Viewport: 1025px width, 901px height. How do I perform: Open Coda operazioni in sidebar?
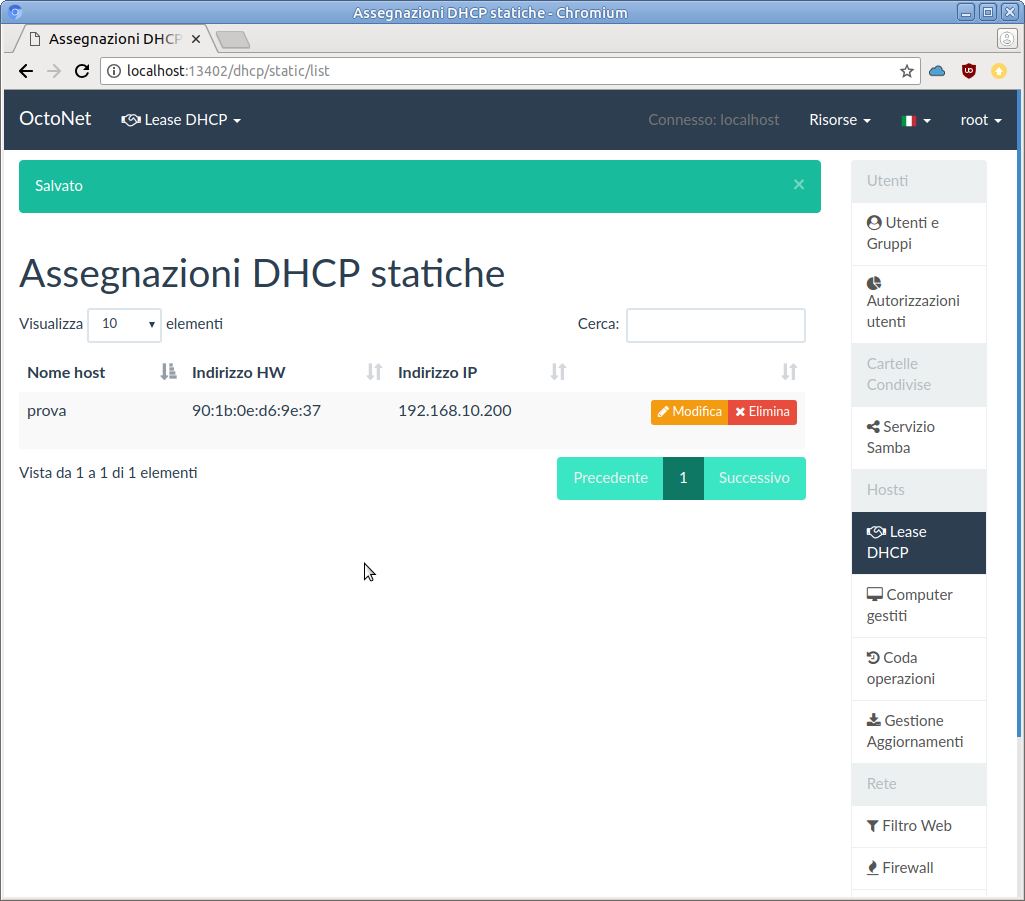(918, 668)
